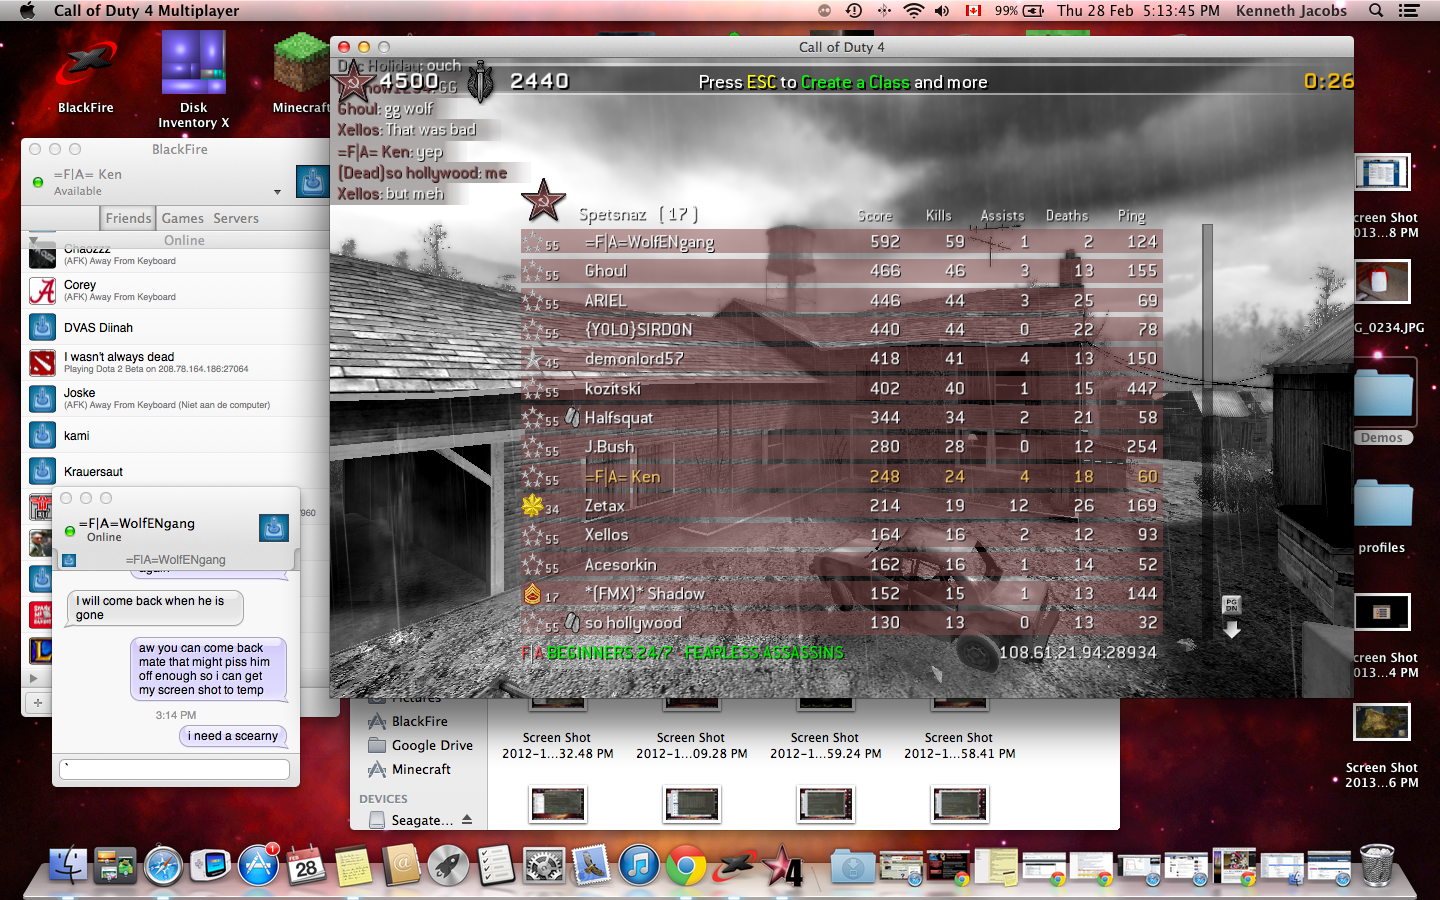Open Finder from the Dock
Screen dimensions: 1440x900
tap(68, 866)
